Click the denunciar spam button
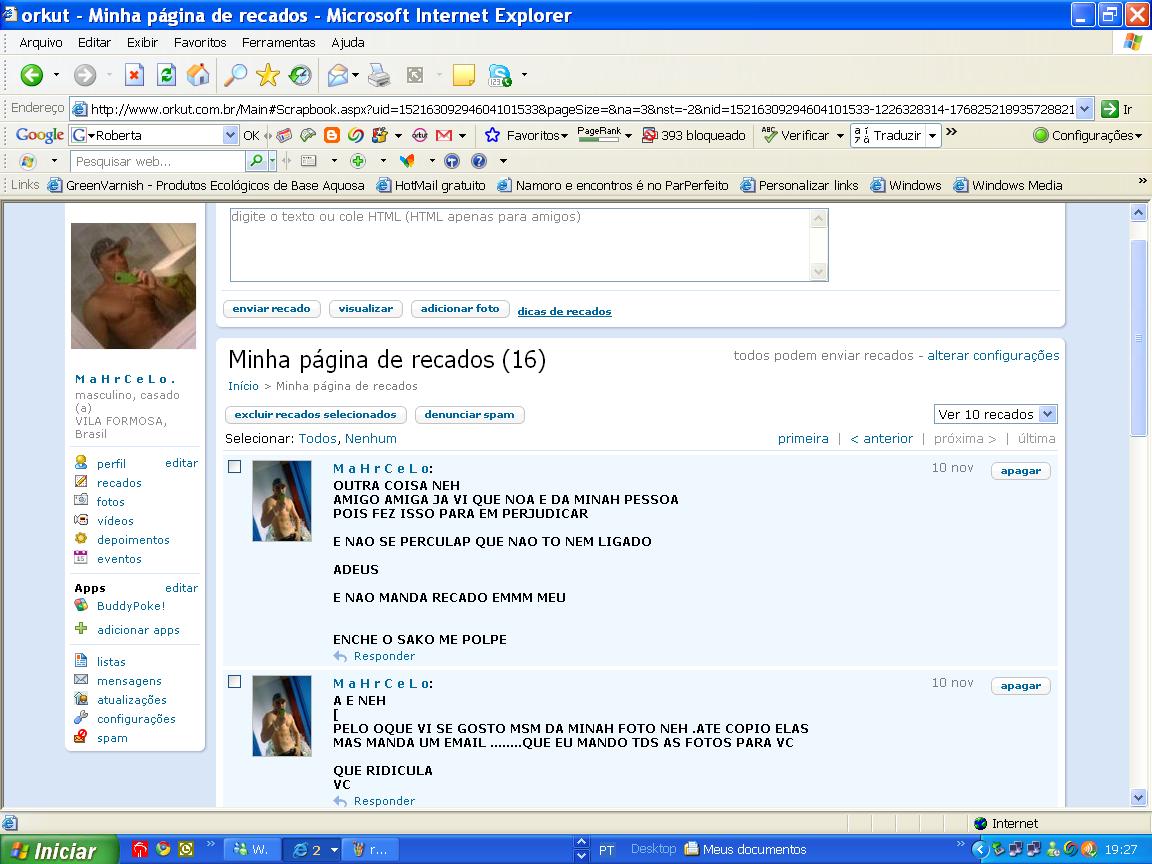 click(x=469, y=414)
